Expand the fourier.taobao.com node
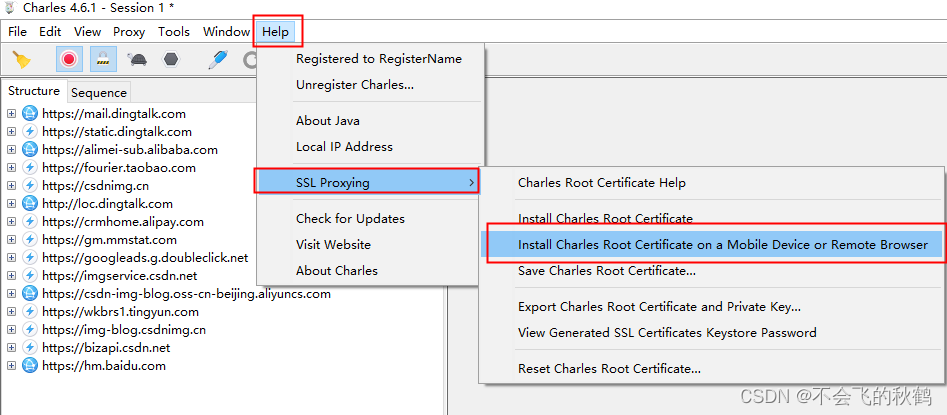 pyautogui.click(x=11, y=168)
